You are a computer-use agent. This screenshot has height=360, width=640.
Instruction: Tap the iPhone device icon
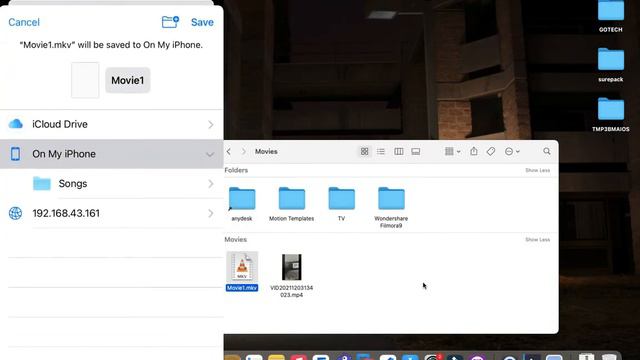click(x=15, y=154)
